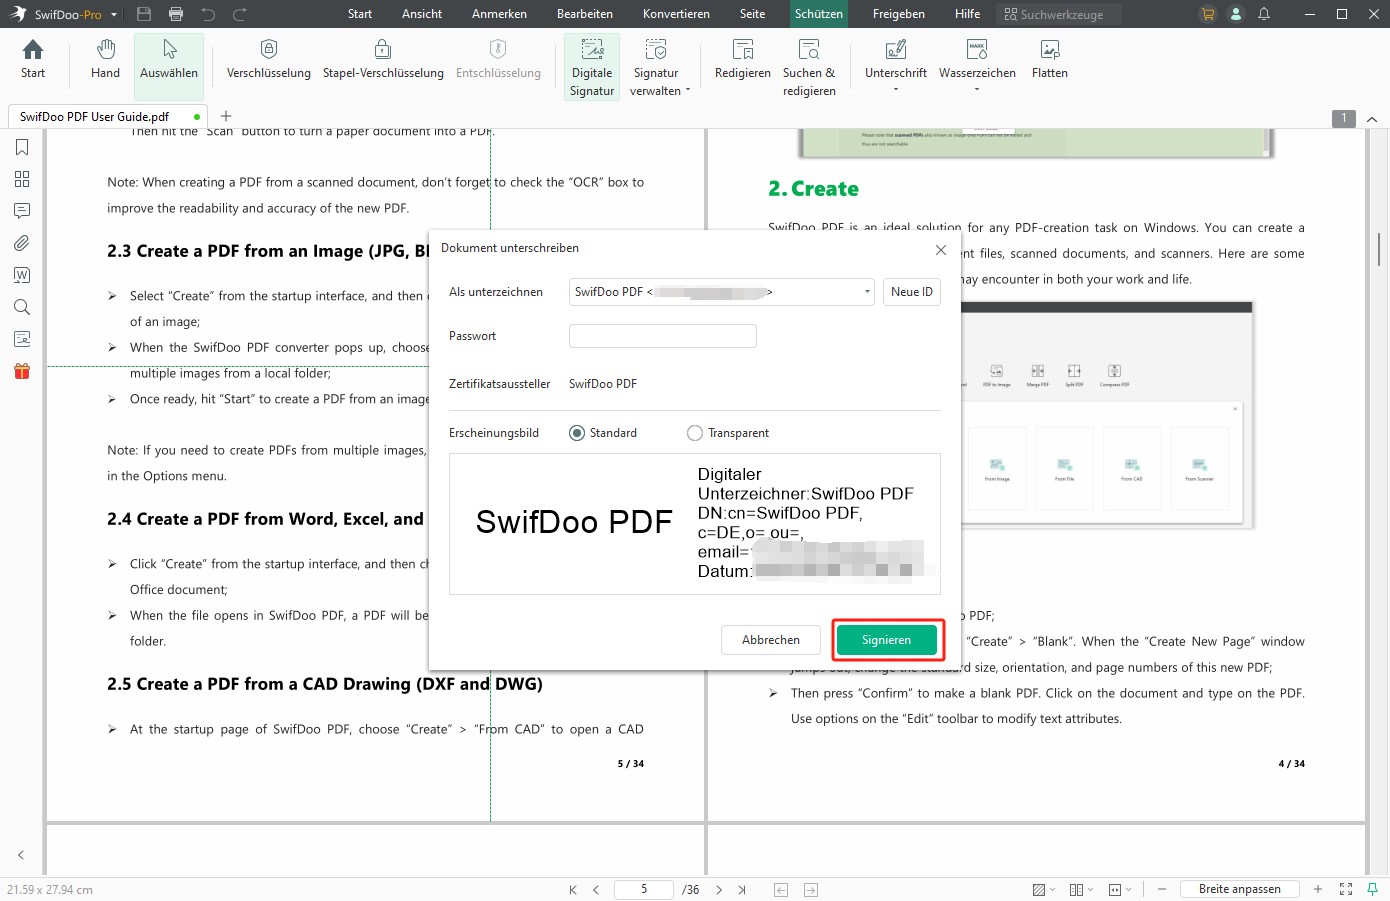Open Stapel-Verschlüsselung batch encryption
The width and height of the screenshot is (1390, 901).
coord(383,60)
